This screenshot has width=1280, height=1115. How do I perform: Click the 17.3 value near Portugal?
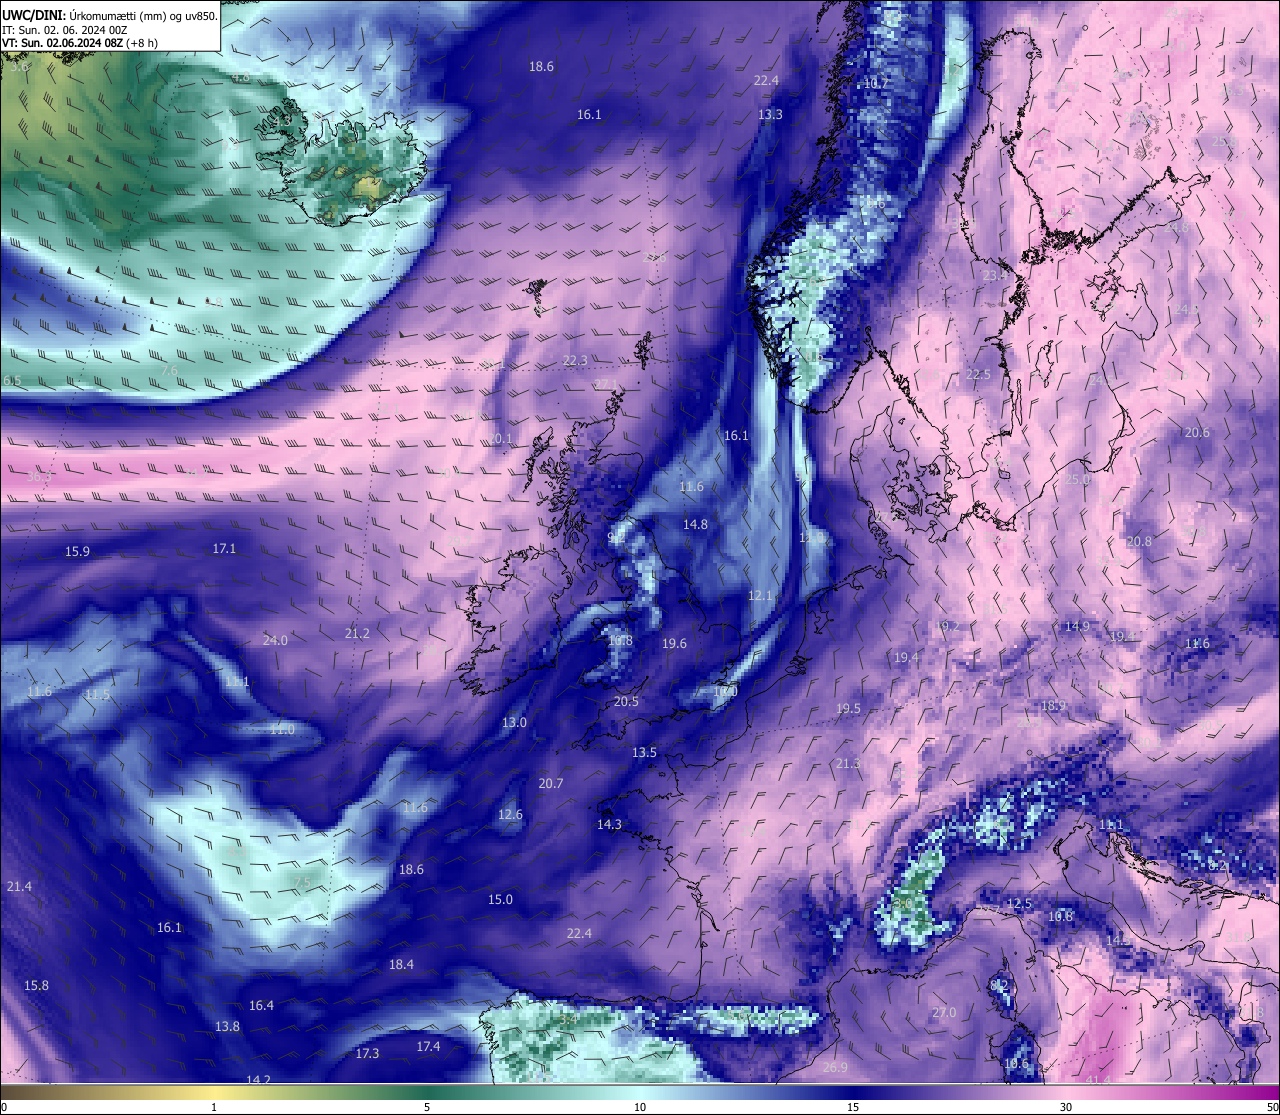(x=367, y=1054)
